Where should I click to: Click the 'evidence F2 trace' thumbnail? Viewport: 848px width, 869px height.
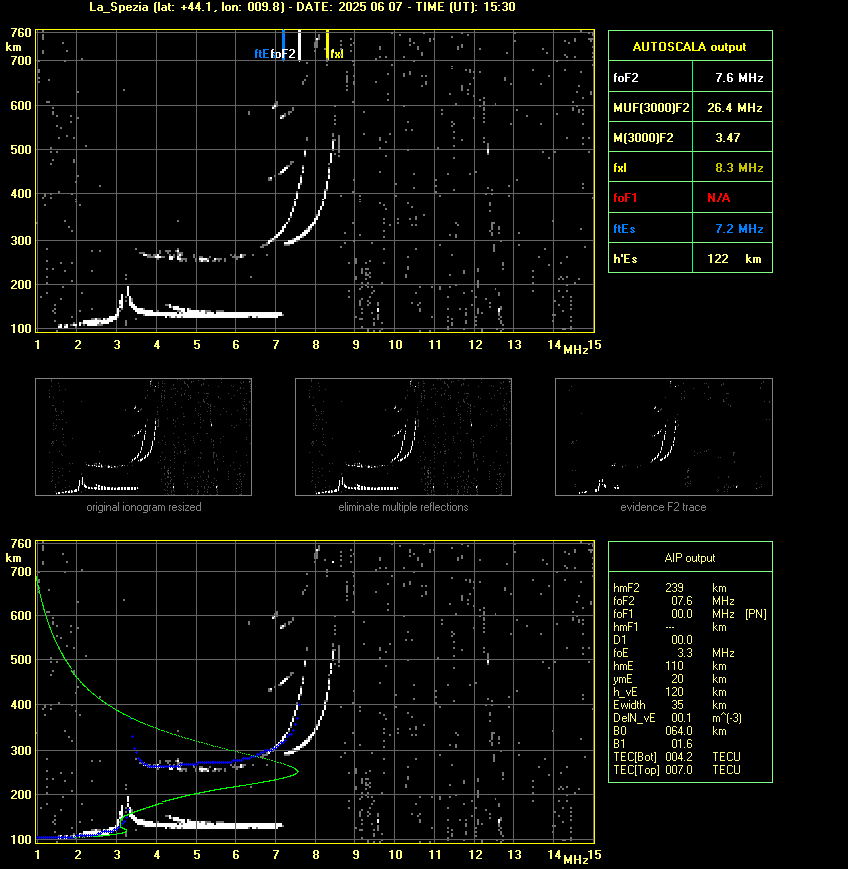pyautogui.click(x=664, y=437)
